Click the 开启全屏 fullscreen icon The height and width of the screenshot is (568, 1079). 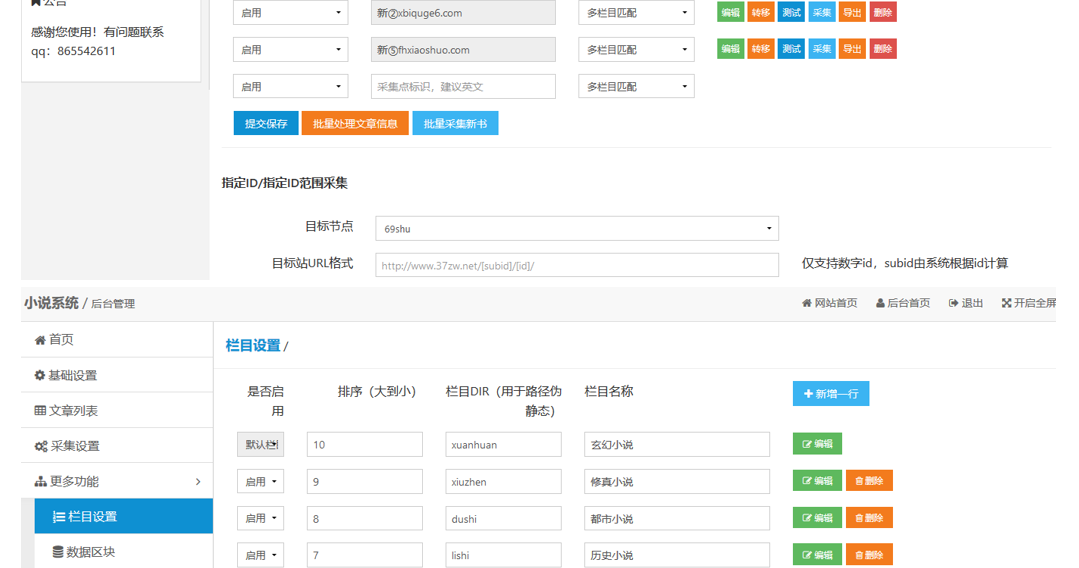[x=1006, y=303]
